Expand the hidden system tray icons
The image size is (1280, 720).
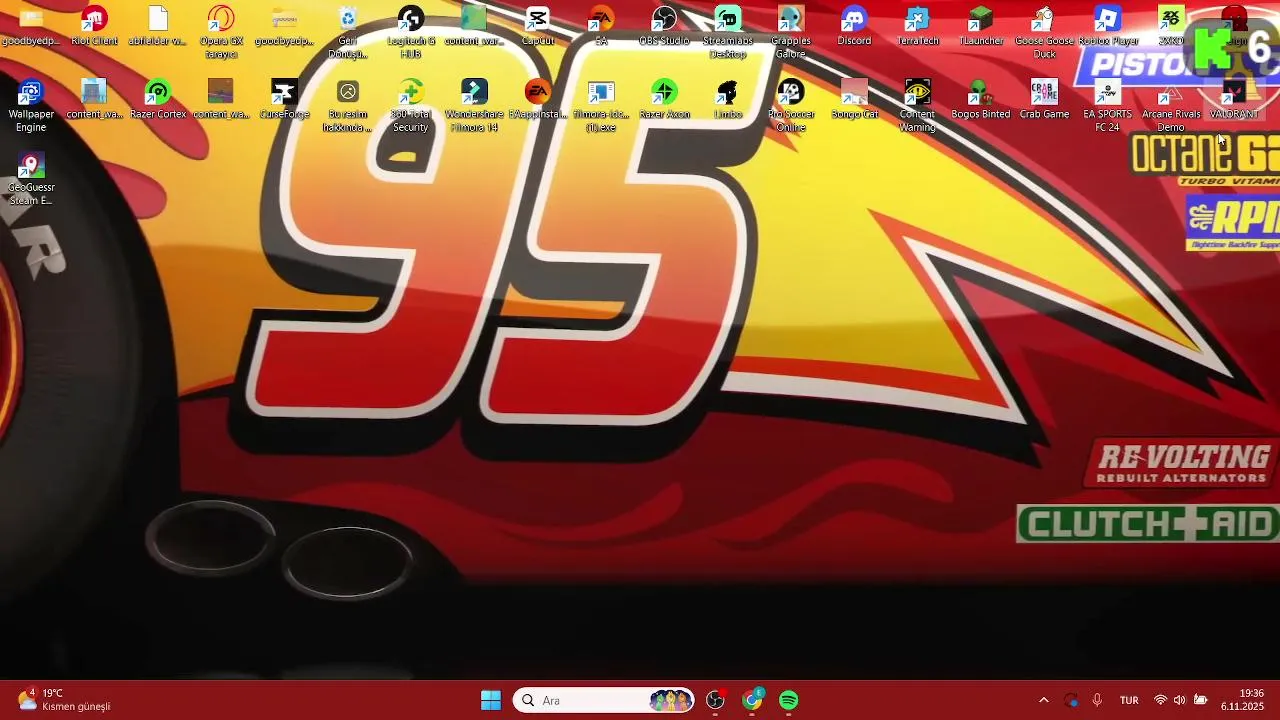[x=1044, y=700]
